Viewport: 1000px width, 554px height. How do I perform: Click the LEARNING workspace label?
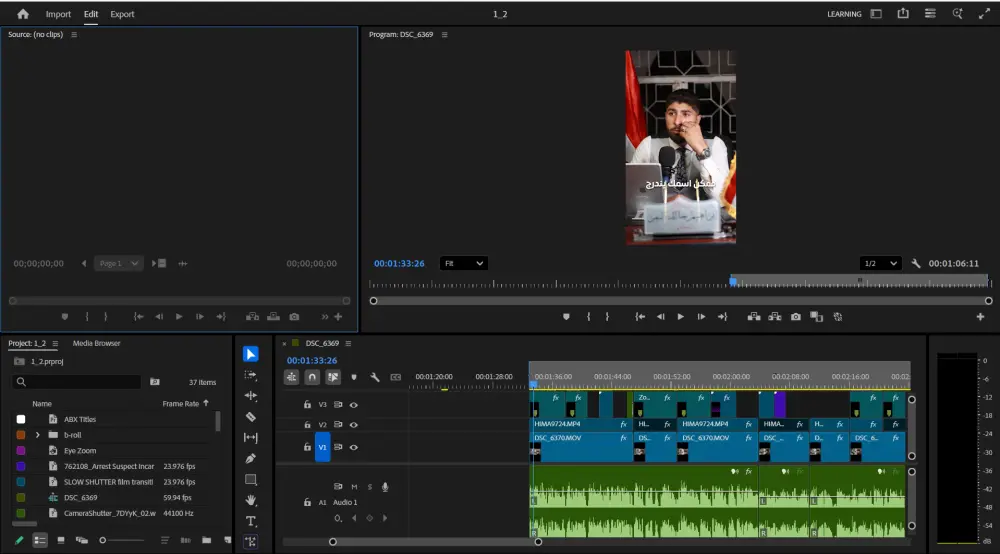pyautogui.click(x=844, y=14)
